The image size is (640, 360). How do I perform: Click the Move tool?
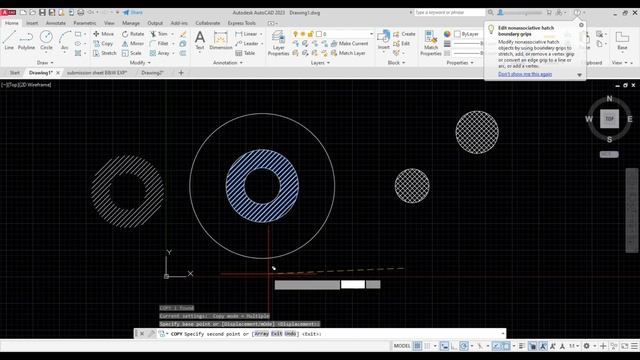103,34
